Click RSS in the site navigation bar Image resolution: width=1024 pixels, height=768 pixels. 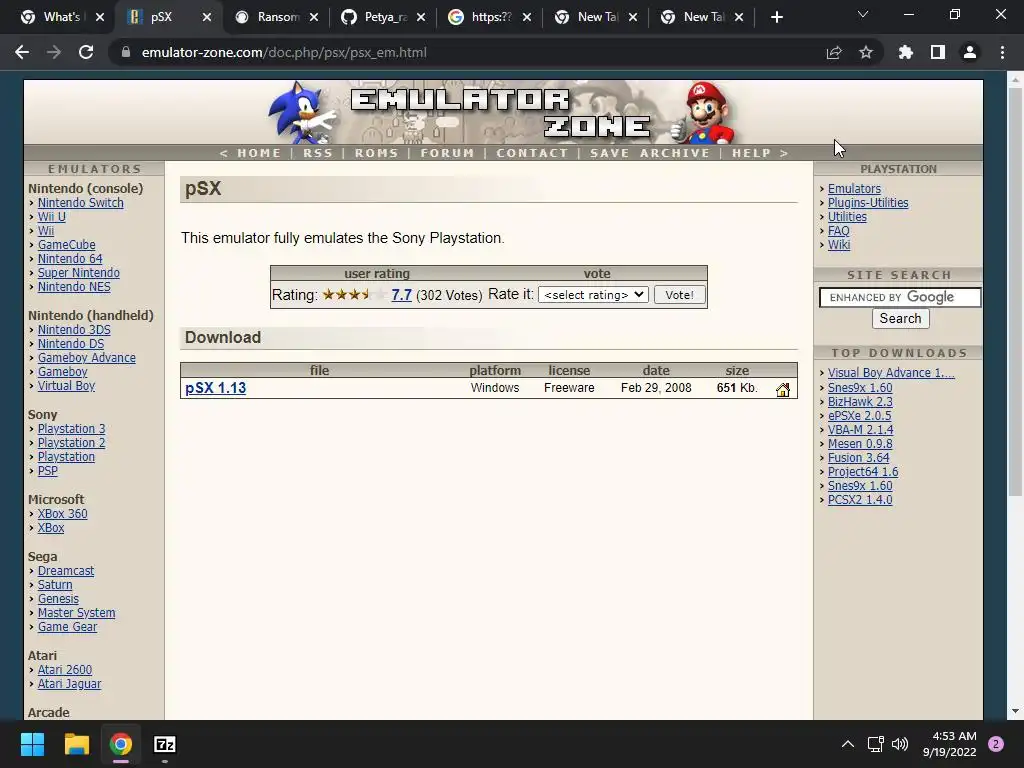click(x=318, y=153)
